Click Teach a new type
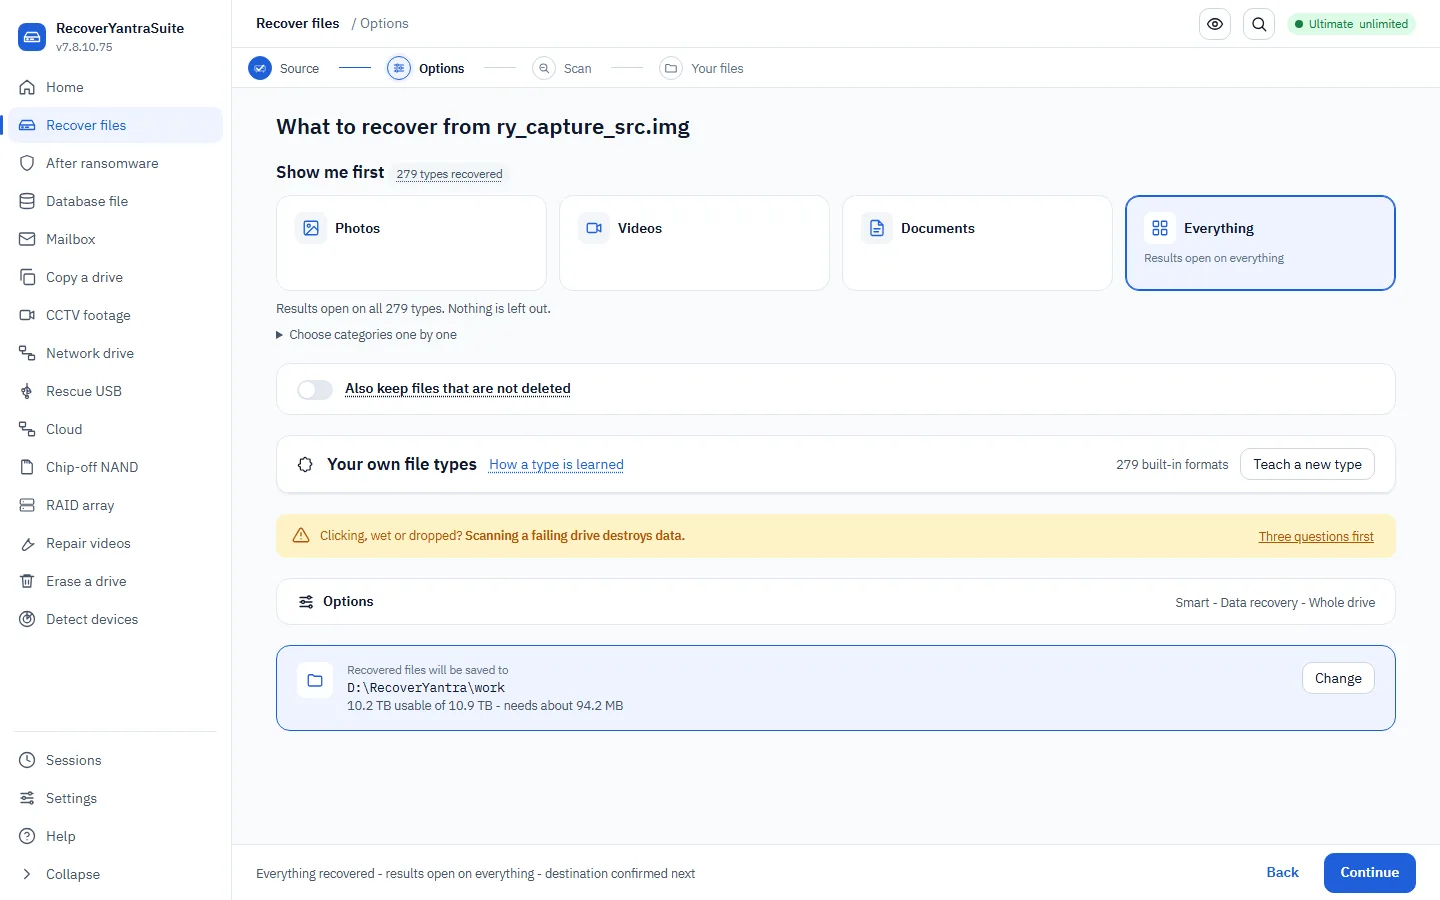Image resolution: width=1440 pixels, height=900 pixels. pos(1307,464)
